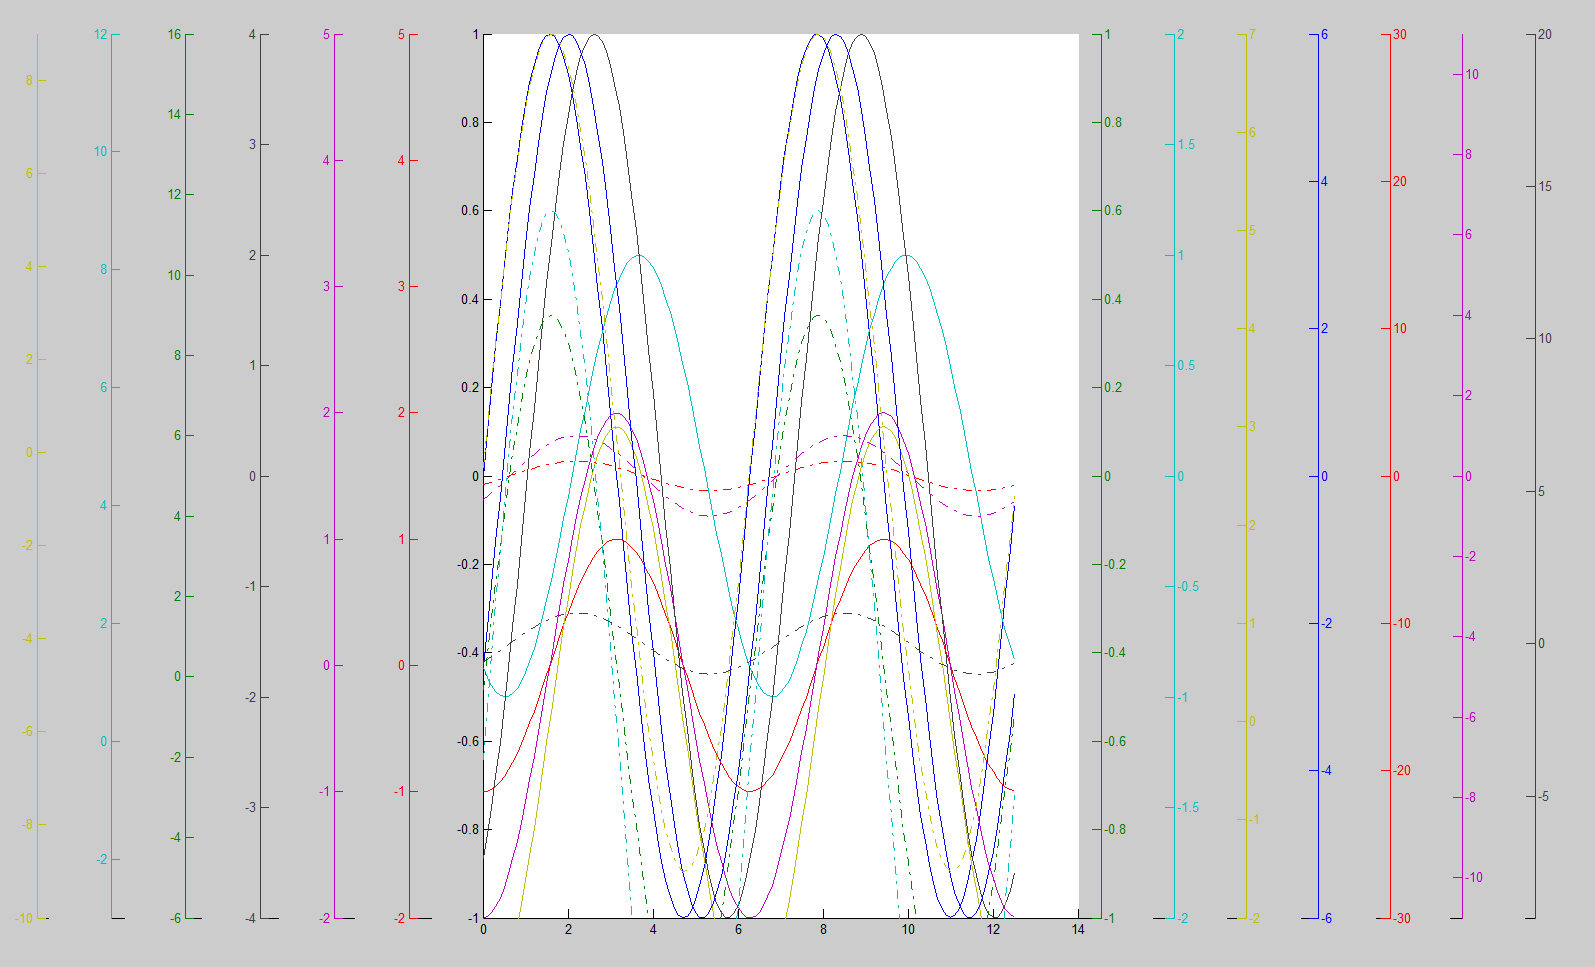
Task: Select tick label 14 on the x-axis
Action: [1078, 930]
